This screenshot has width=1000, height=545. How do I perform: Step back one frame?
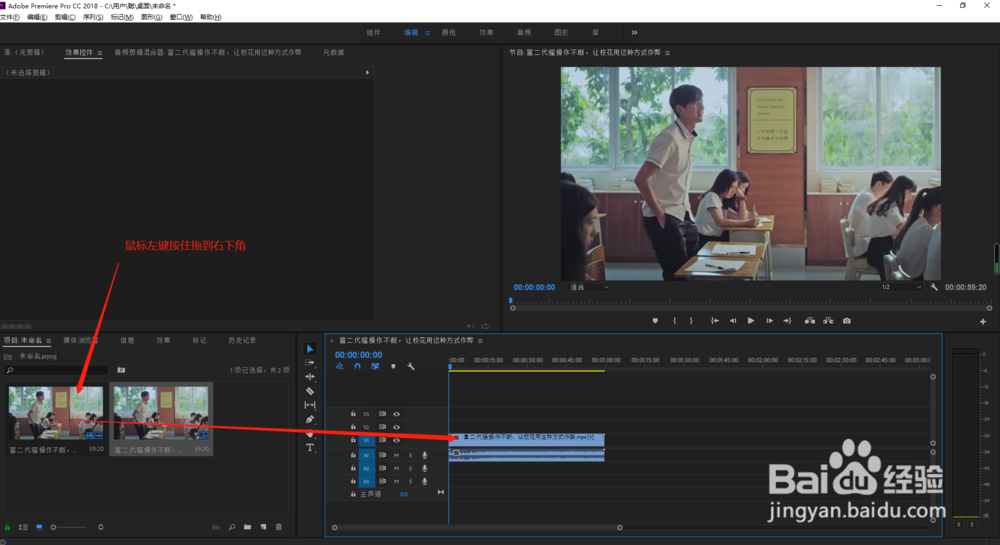[x=733, y=321]
